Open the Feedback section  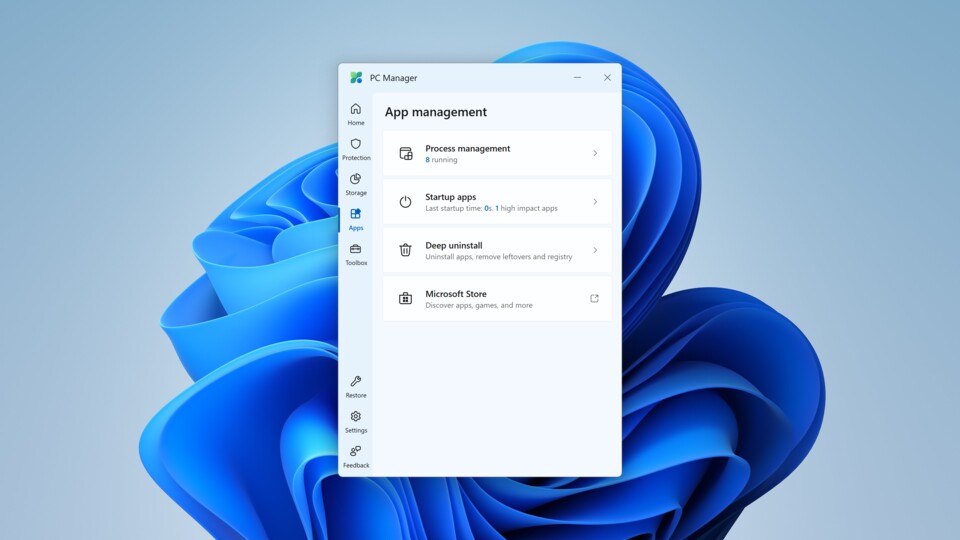coord(356,455)
